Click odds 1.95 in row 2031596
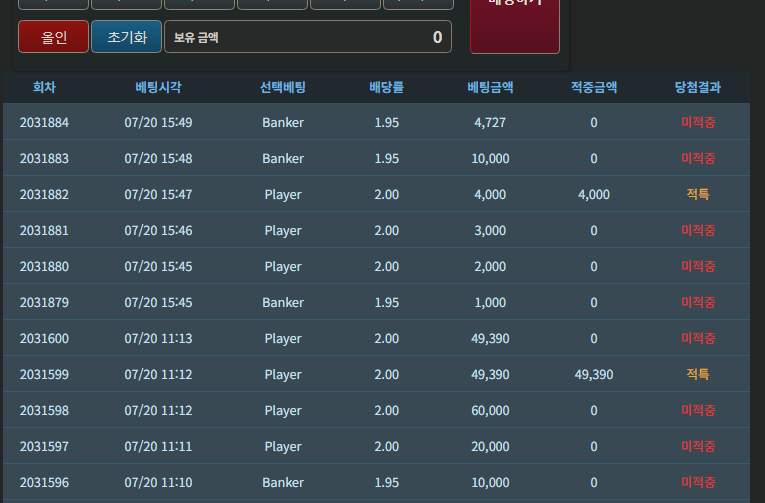The image size is (765, 503). 386,483
